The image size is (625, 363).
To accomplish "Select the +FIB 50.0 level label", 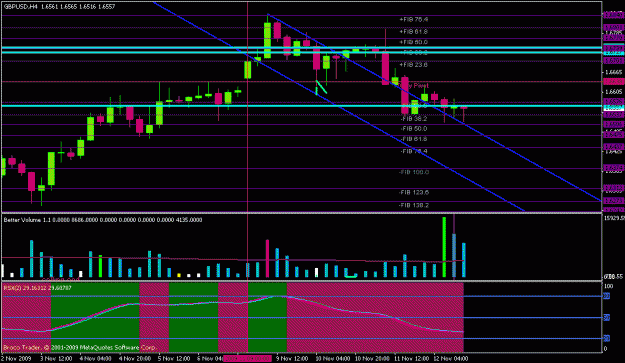I will click(413, 42).
